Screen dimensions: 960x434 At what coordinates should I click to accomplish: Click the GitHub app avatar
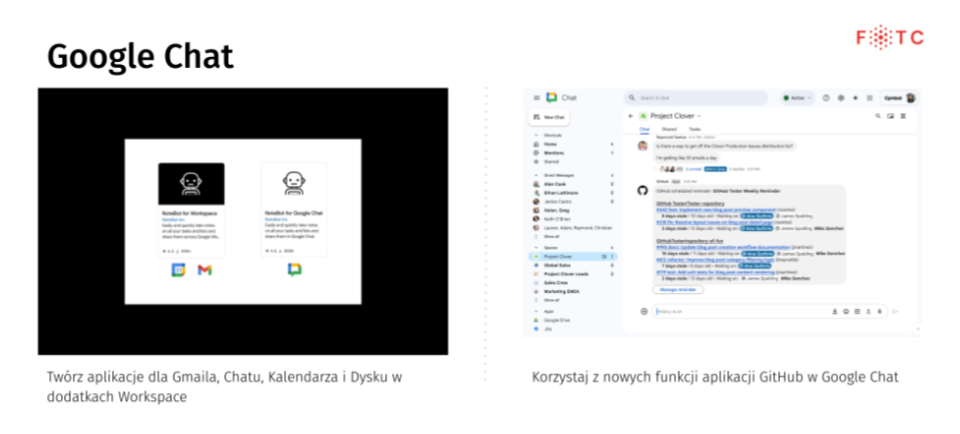click(642, 190)
